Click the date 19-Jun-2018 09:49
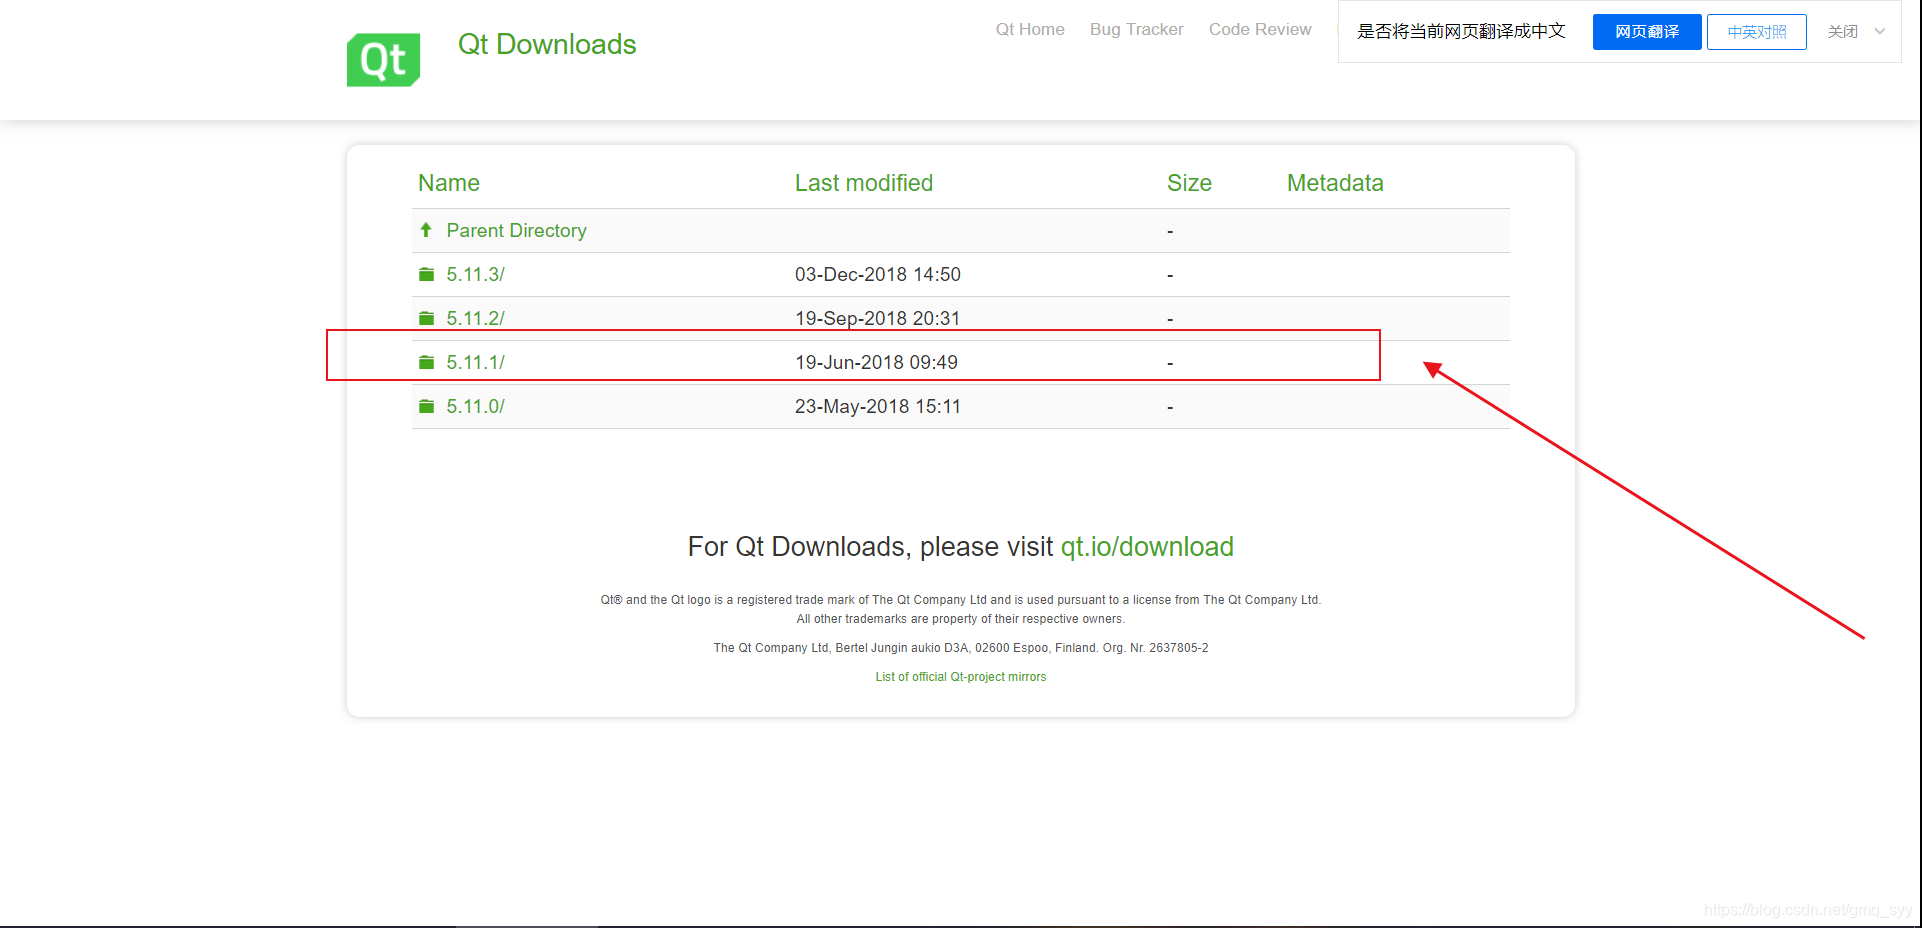 pos(876,362)
